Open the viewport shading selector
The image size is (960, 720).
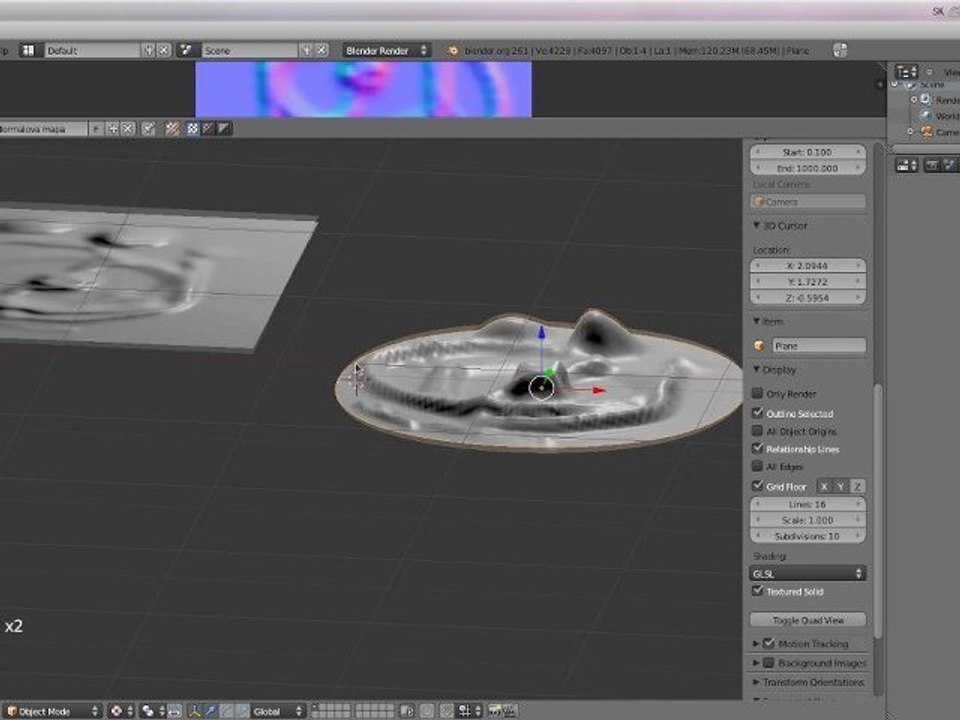point(120,711)
